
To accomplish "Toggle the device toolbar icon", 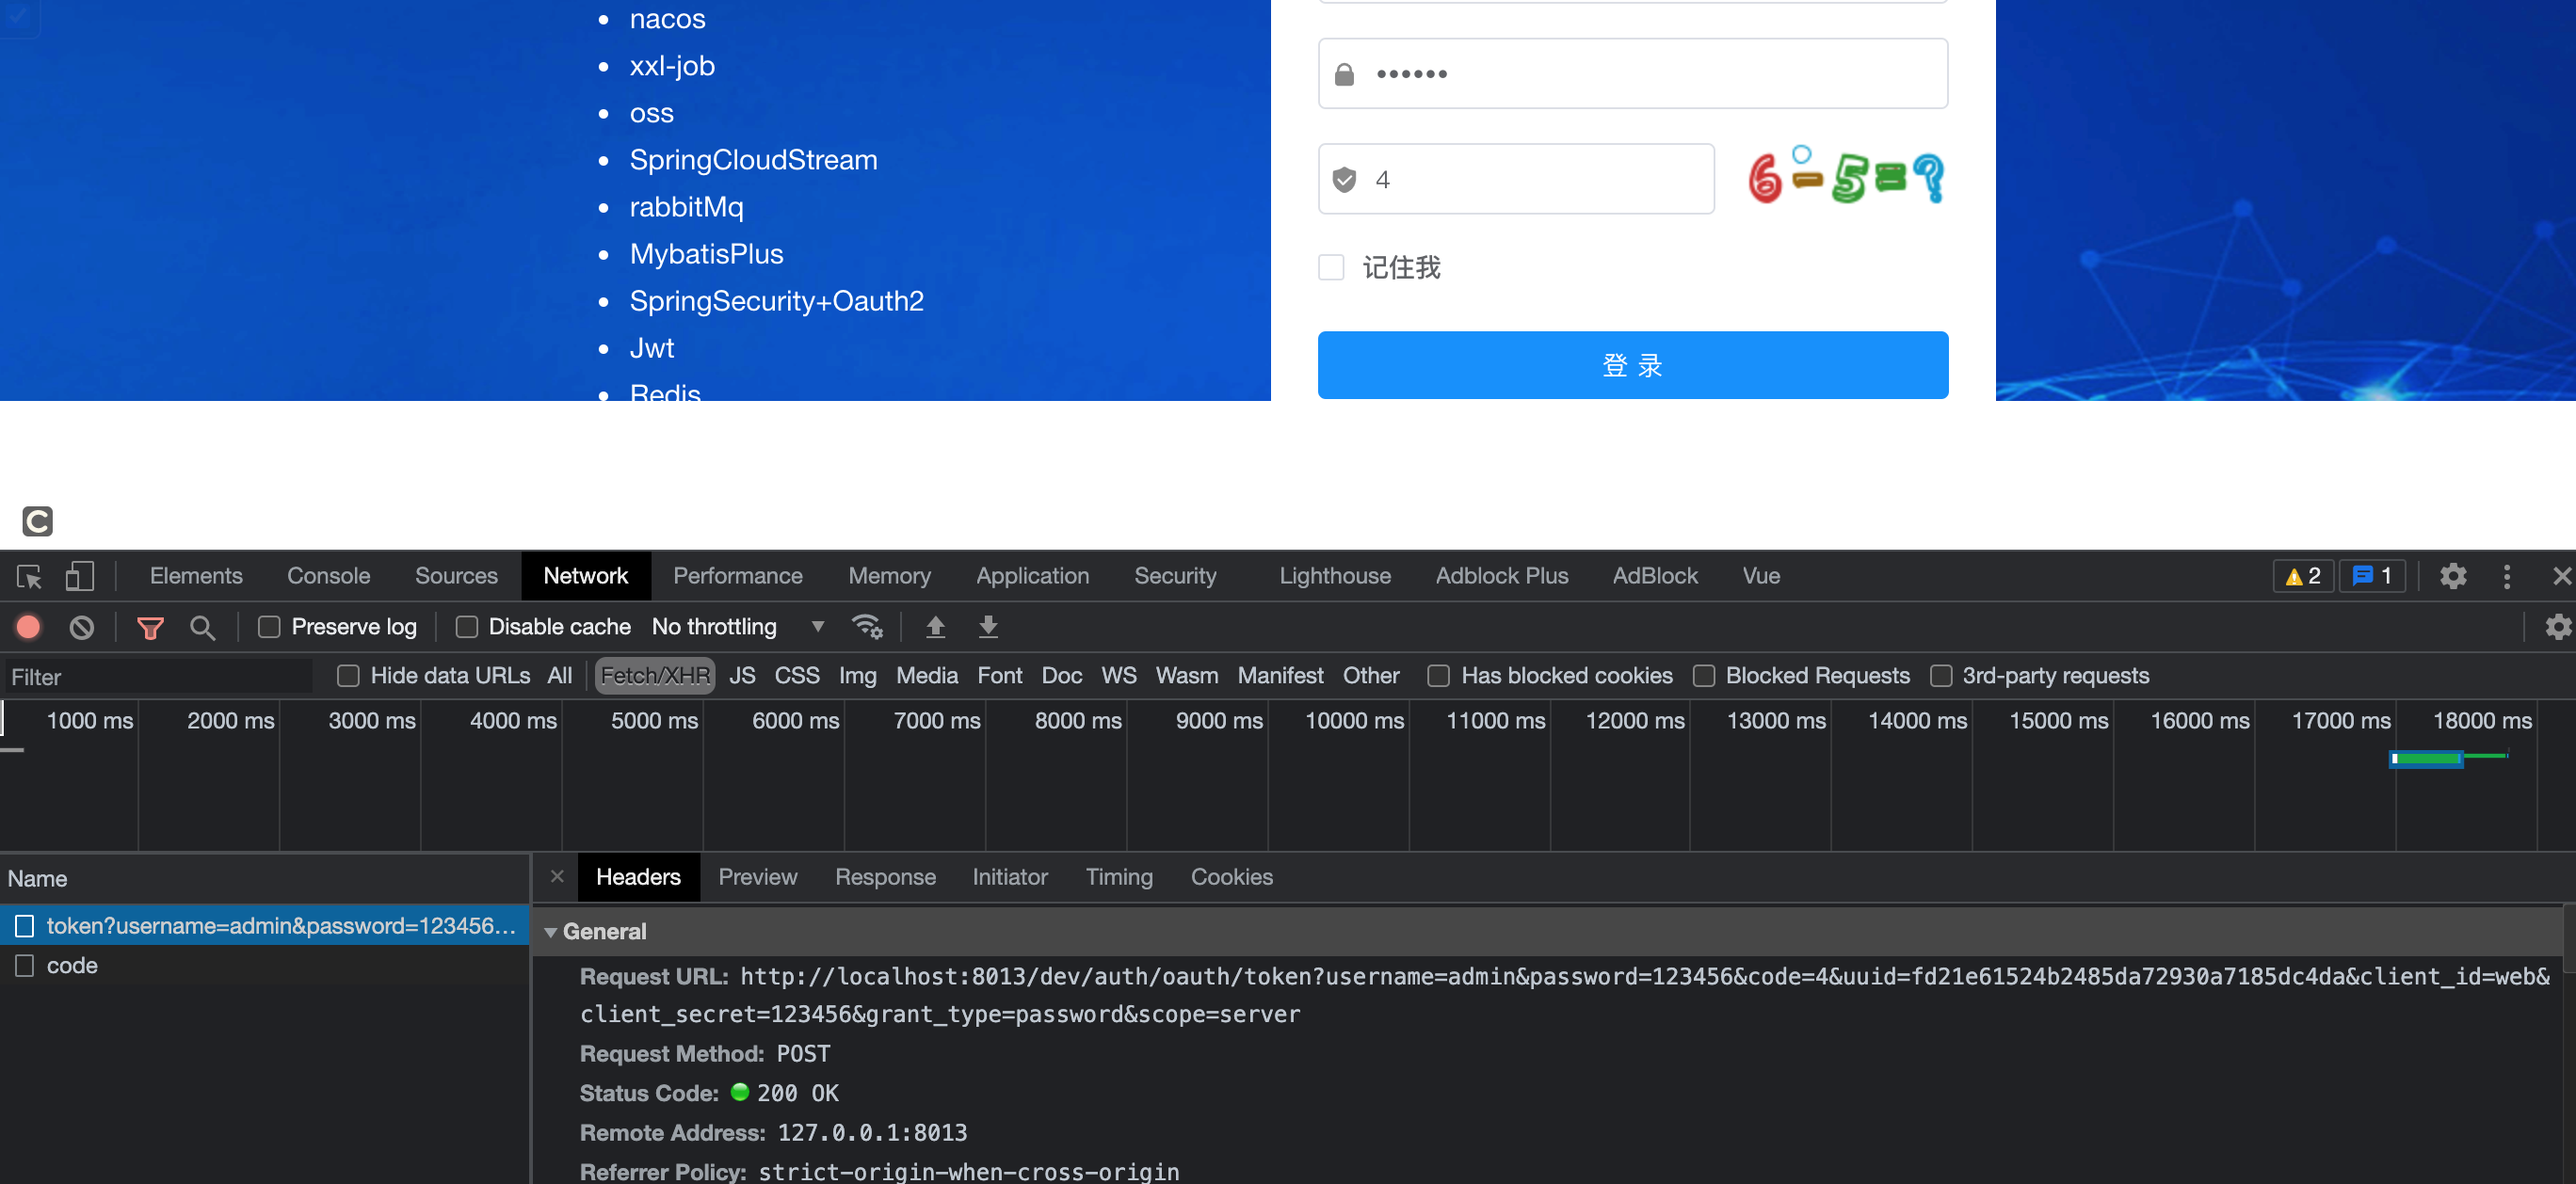I will pos(79,576).
